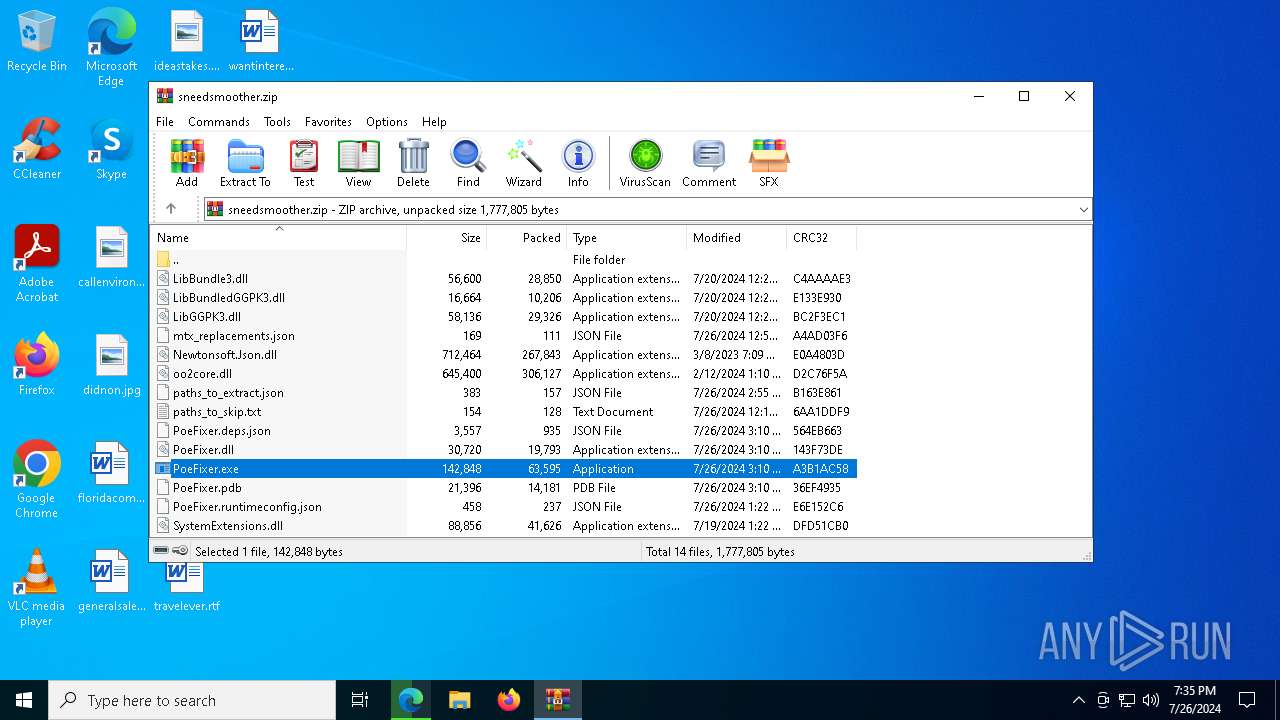
Task: Open the Help menu
Action: pos(434,122)
